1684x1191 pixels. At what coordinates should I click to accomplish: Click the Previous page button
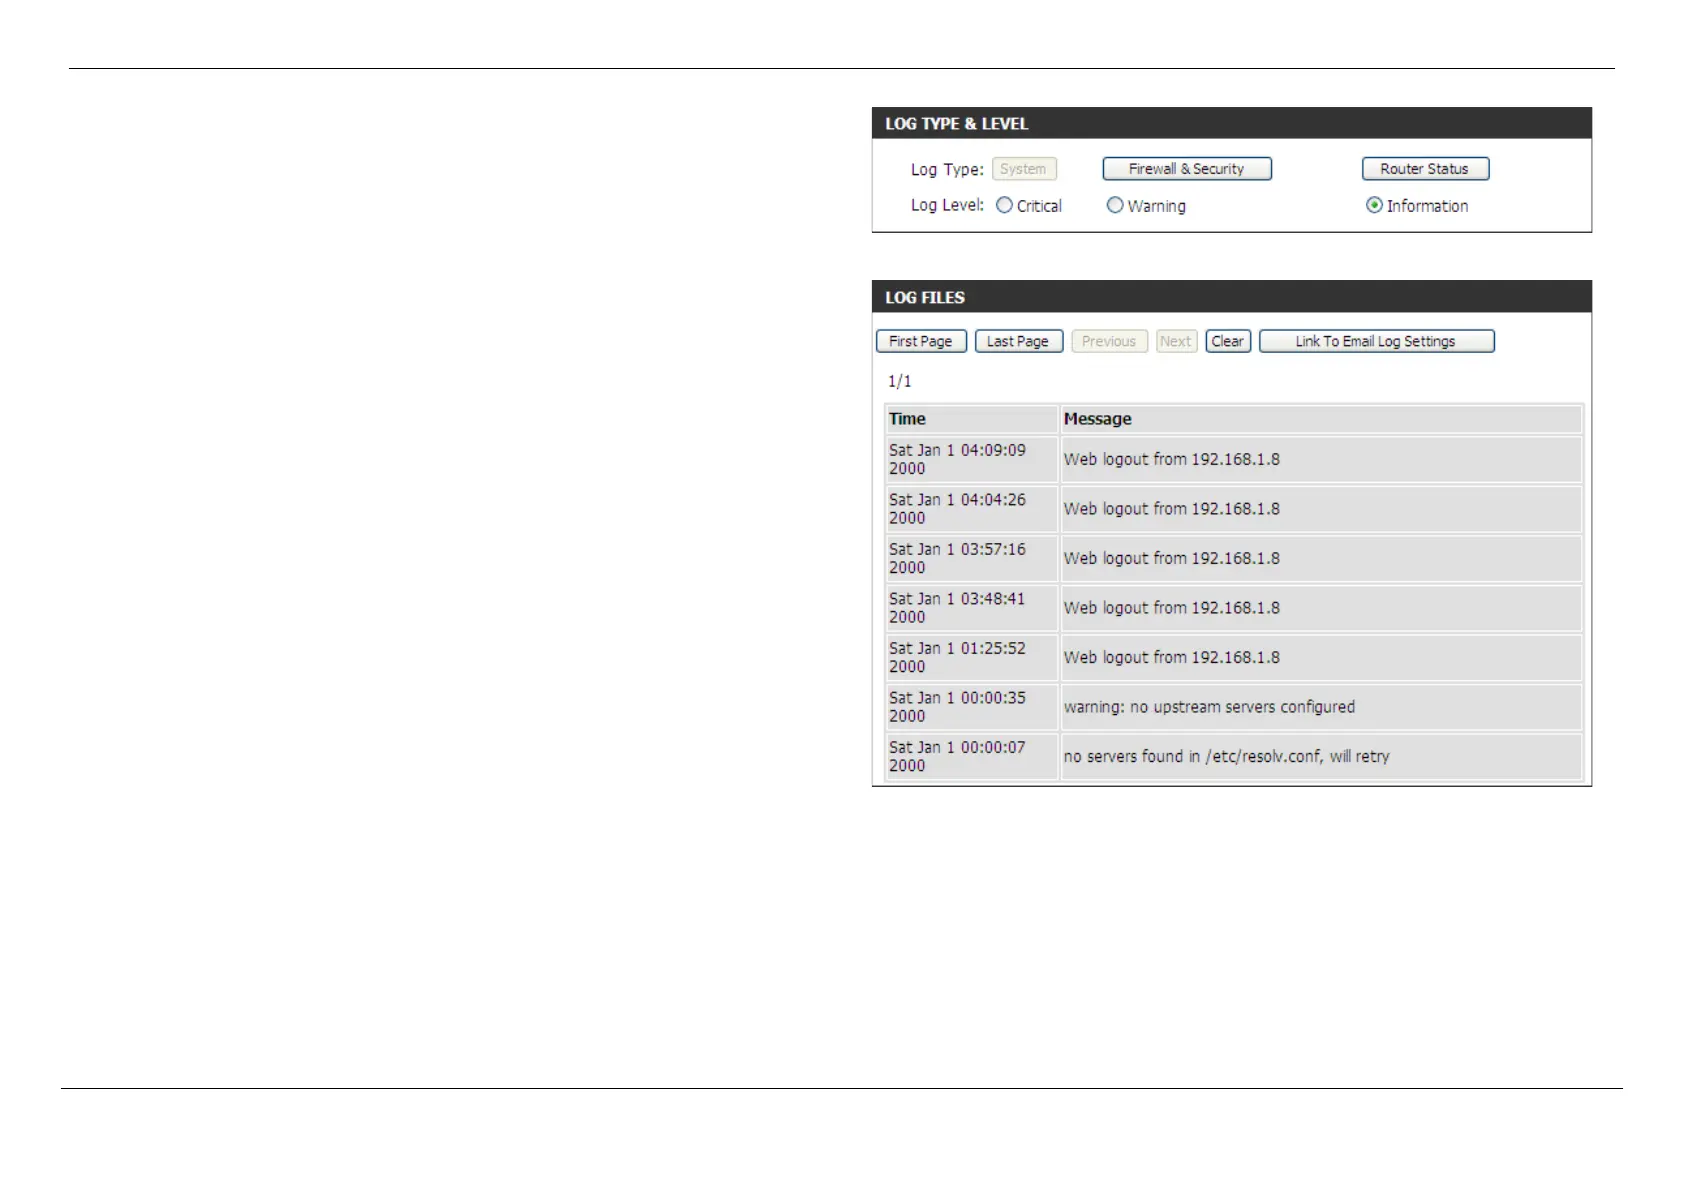pyautogui.click(x=1109, y=341)
